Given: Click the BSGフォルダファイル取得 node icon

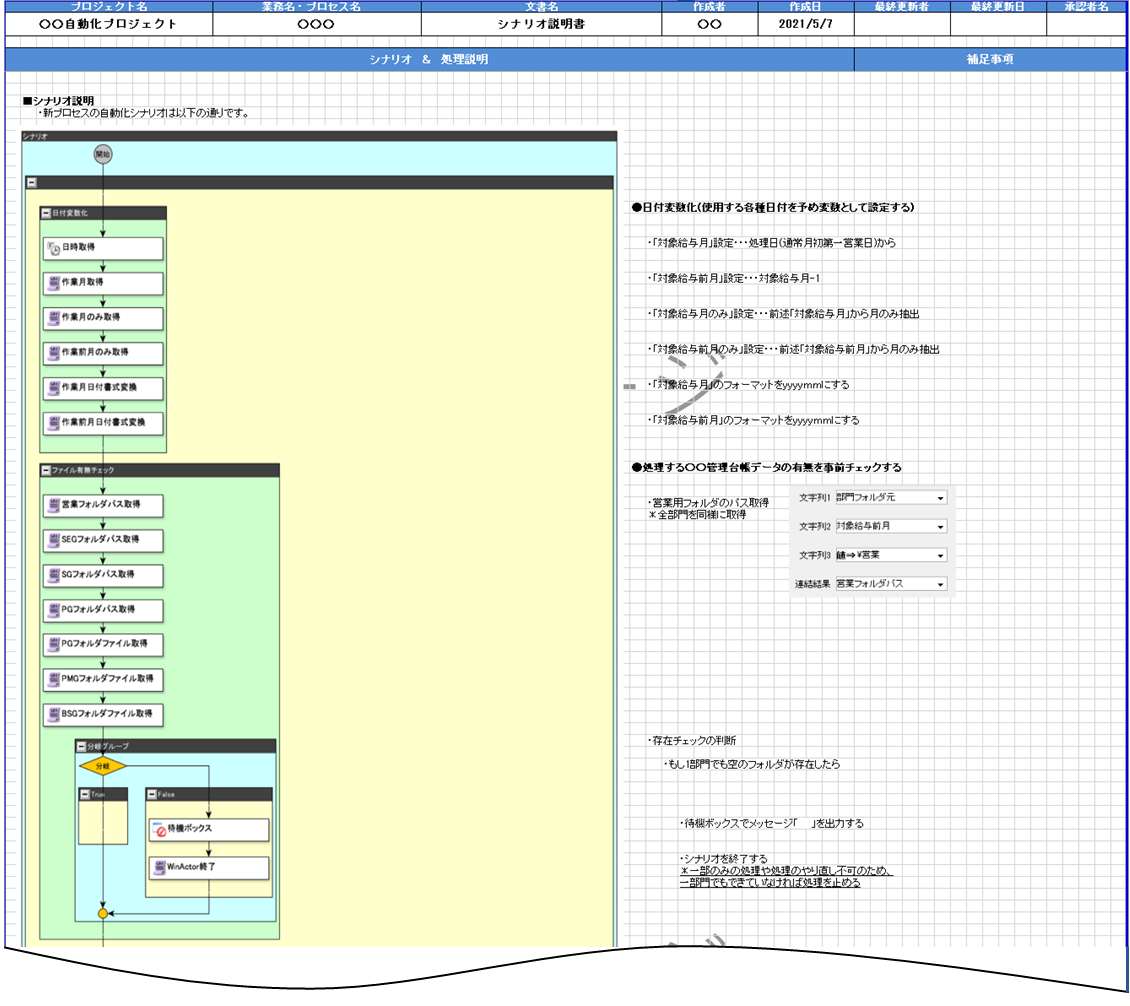Looking at the screenshot, I should tap(53, 714).
